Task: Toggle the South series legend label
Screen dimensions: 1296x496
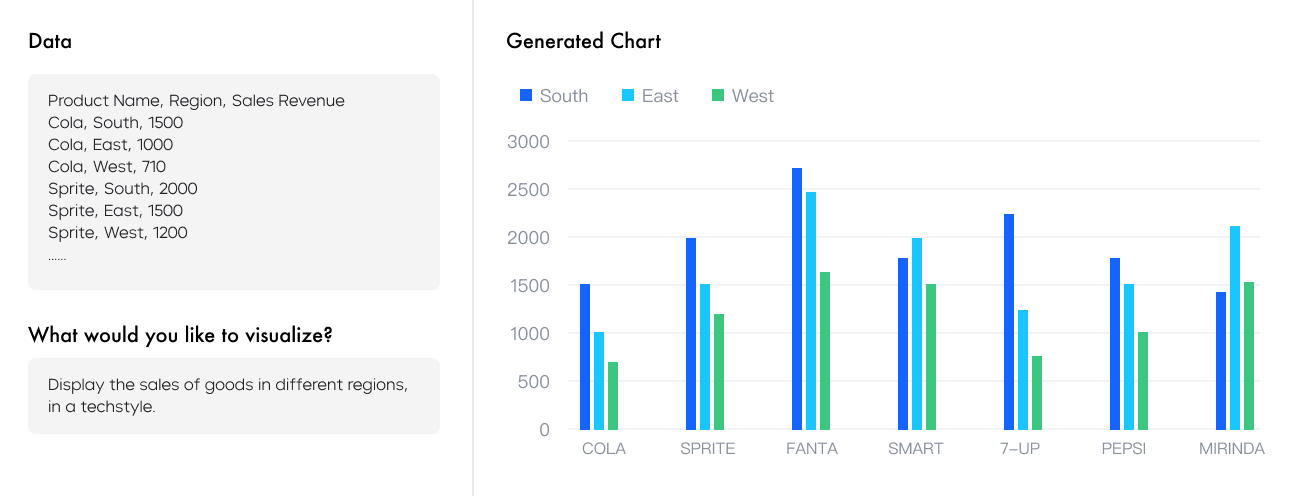Action: tap(563, 96)
